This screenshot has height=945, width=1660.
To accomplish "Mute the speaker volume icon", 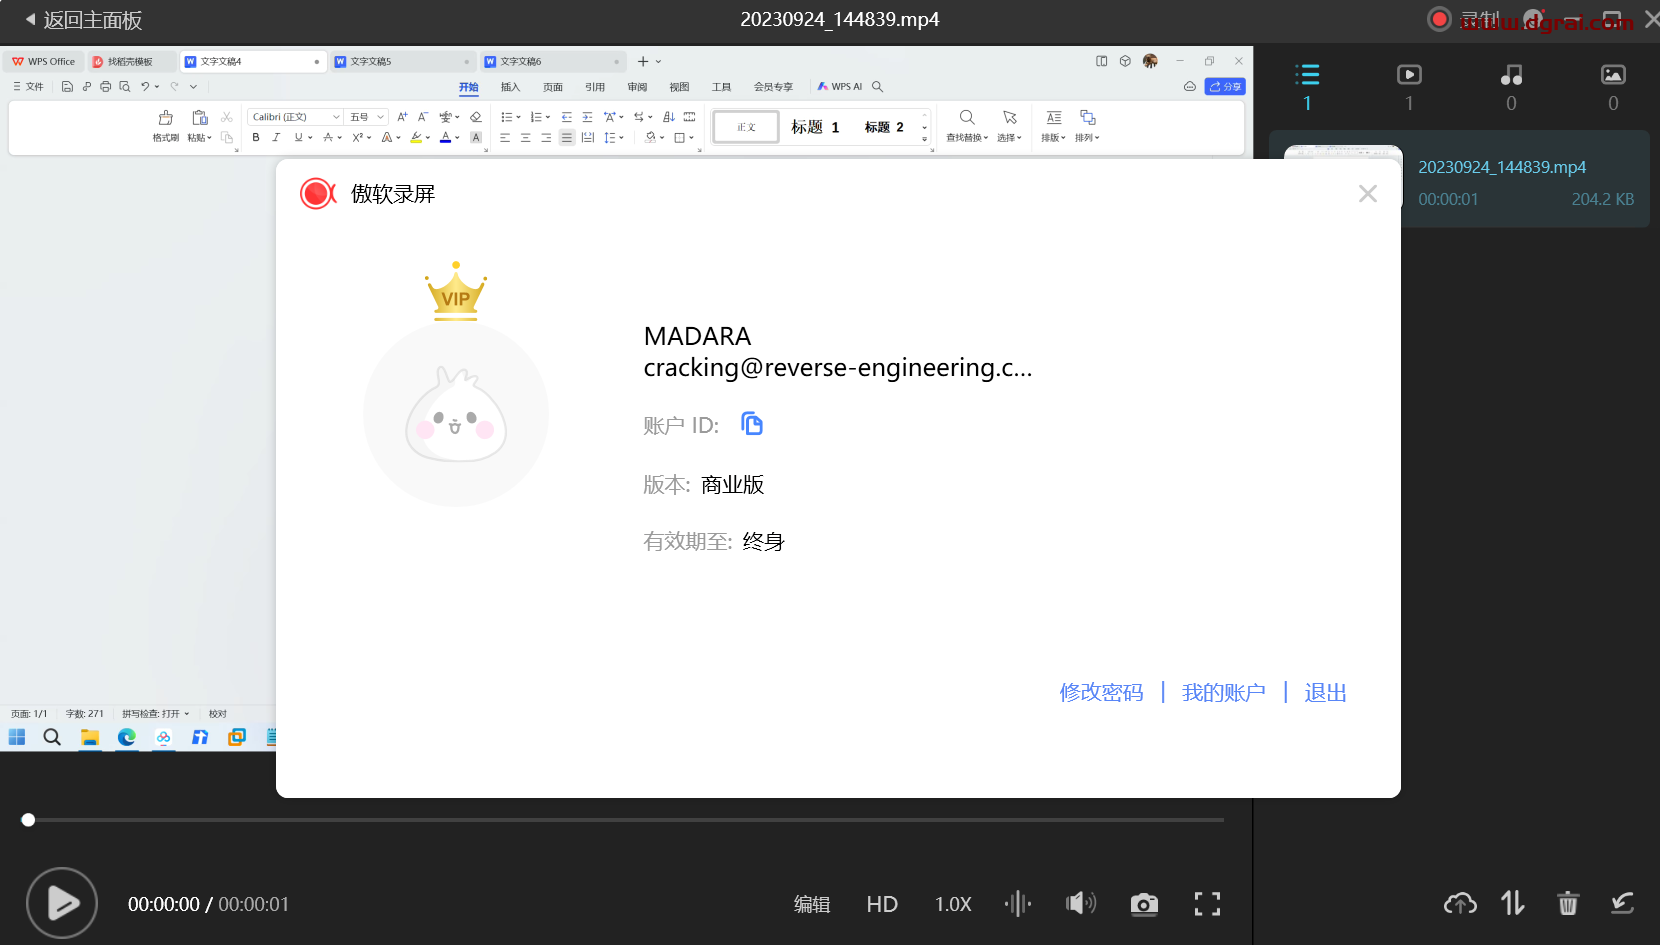I will (x=1081, y=904).
